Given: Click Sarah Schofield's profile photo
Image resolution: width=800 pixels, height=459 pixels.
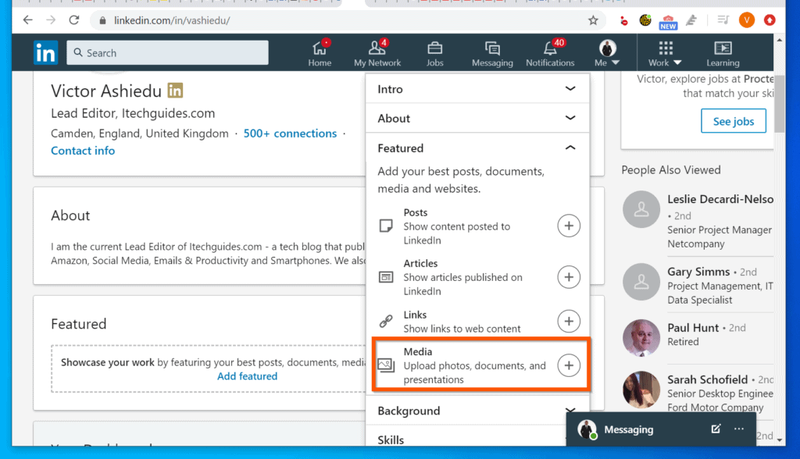Looking at the screenshot, I should coord(641,390).
